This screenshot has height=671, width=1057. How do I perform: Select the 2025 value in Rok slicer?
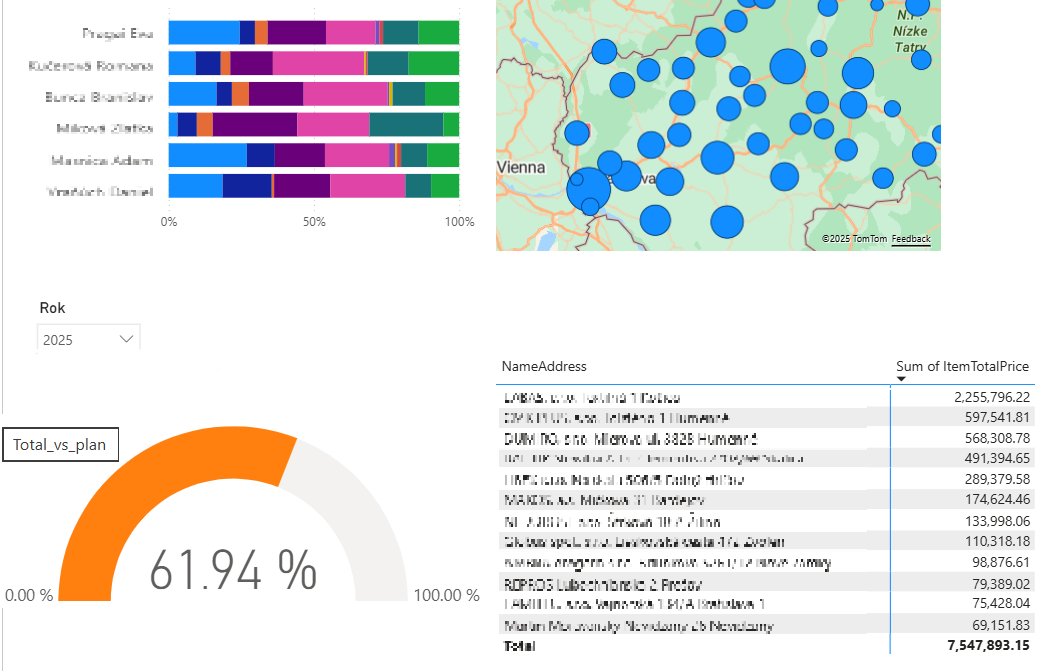pos(58,340)
